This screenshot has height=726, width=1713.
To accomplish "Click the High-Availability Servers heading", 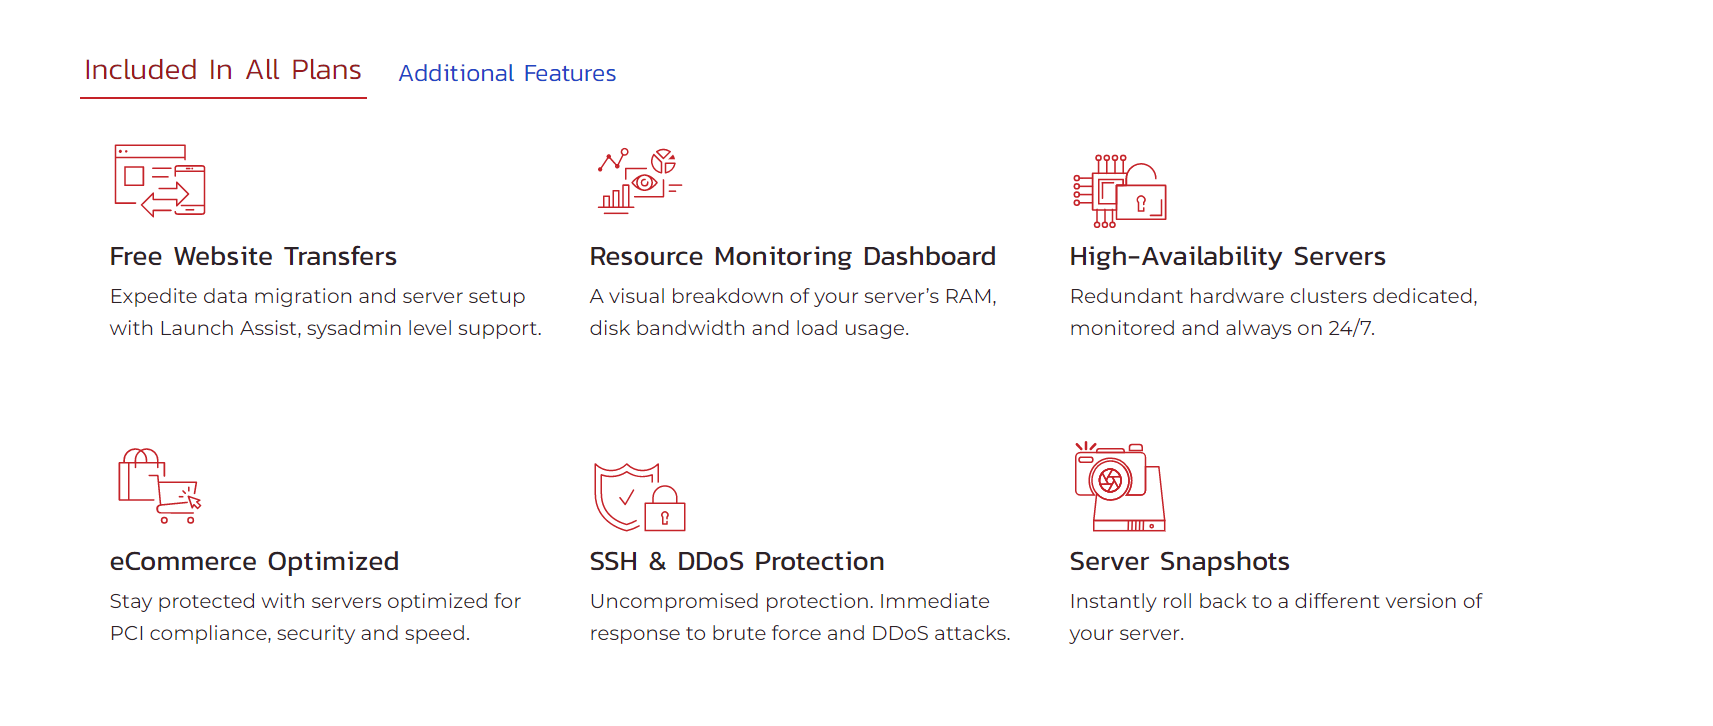I will (1228, 257).
